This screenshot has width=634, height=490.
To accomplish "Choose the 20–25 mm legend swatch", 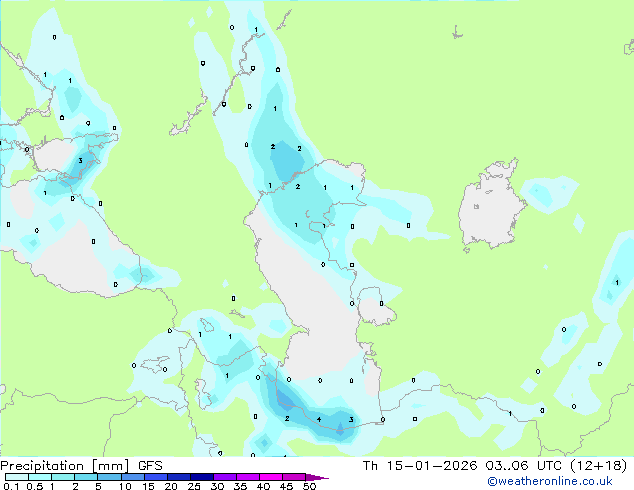I will pos(178,477).
